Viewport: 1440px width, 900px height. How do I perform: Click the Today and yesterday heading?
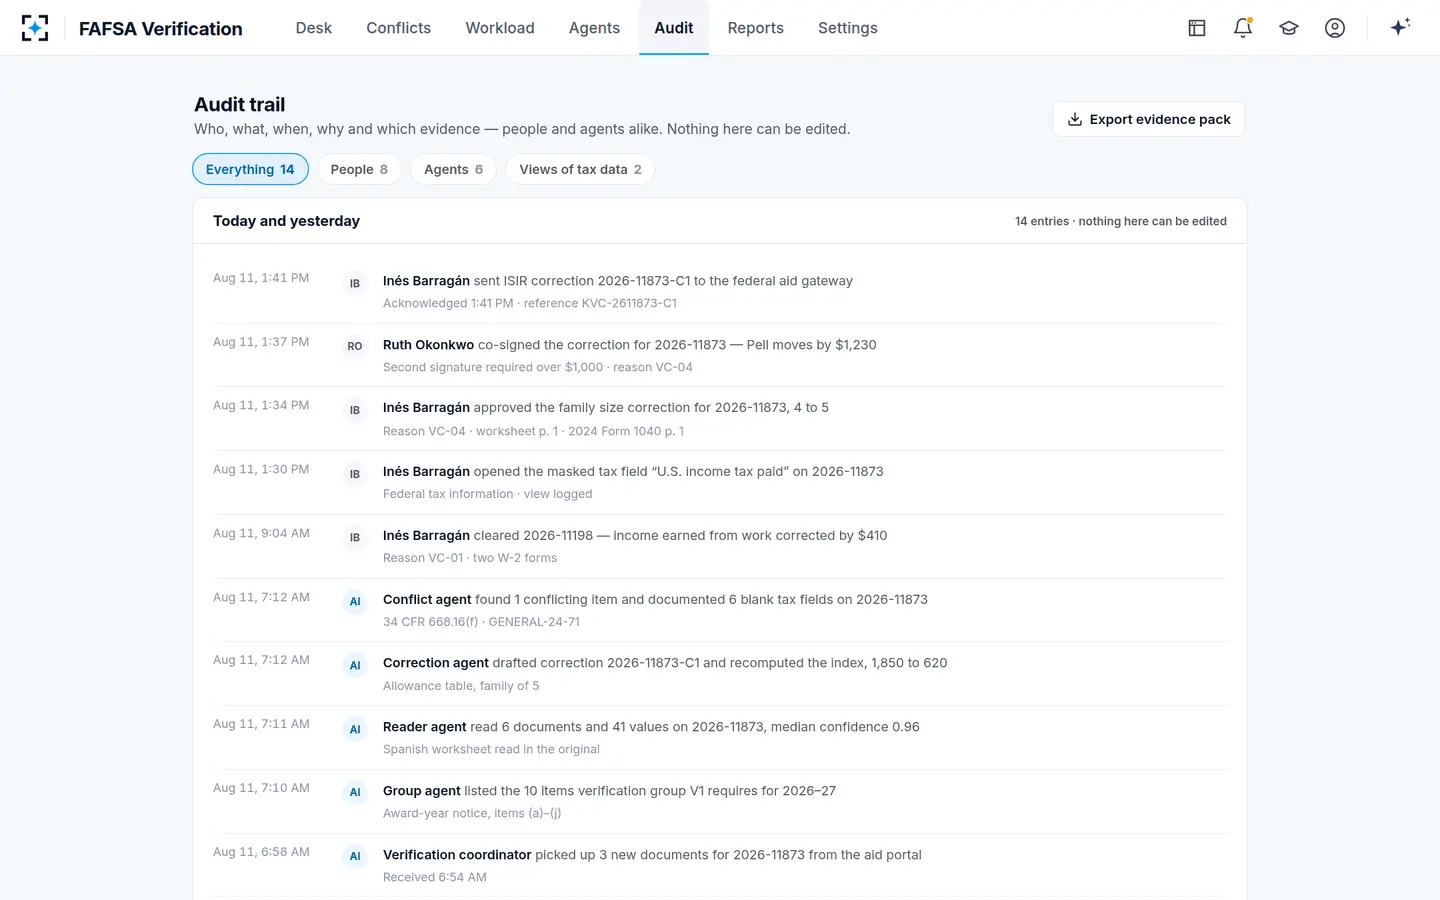286,221
